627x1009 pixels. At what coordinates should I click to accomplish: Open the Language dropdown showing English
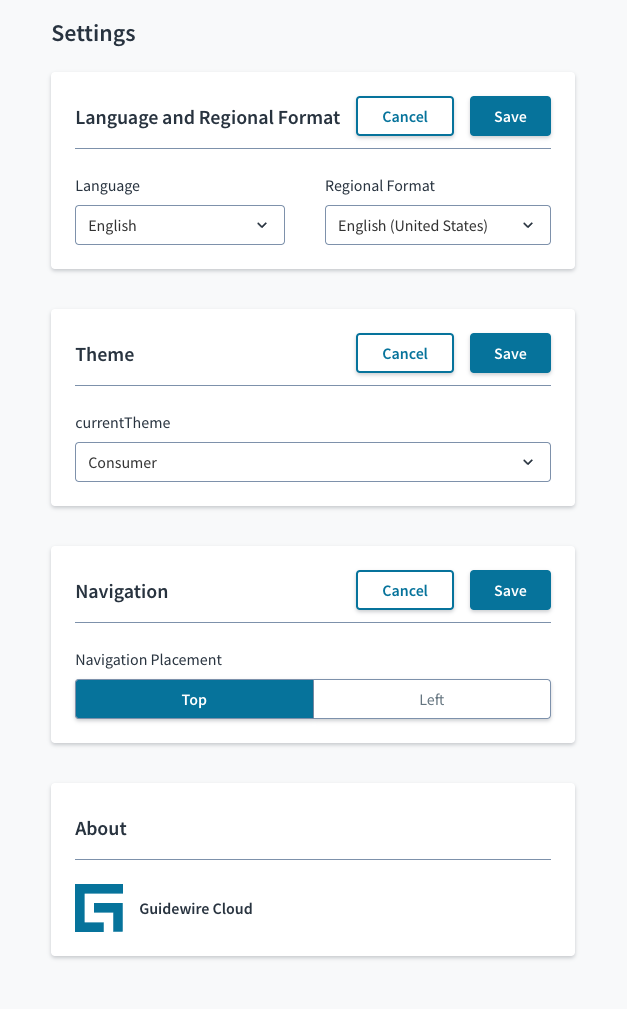point(180,225)
